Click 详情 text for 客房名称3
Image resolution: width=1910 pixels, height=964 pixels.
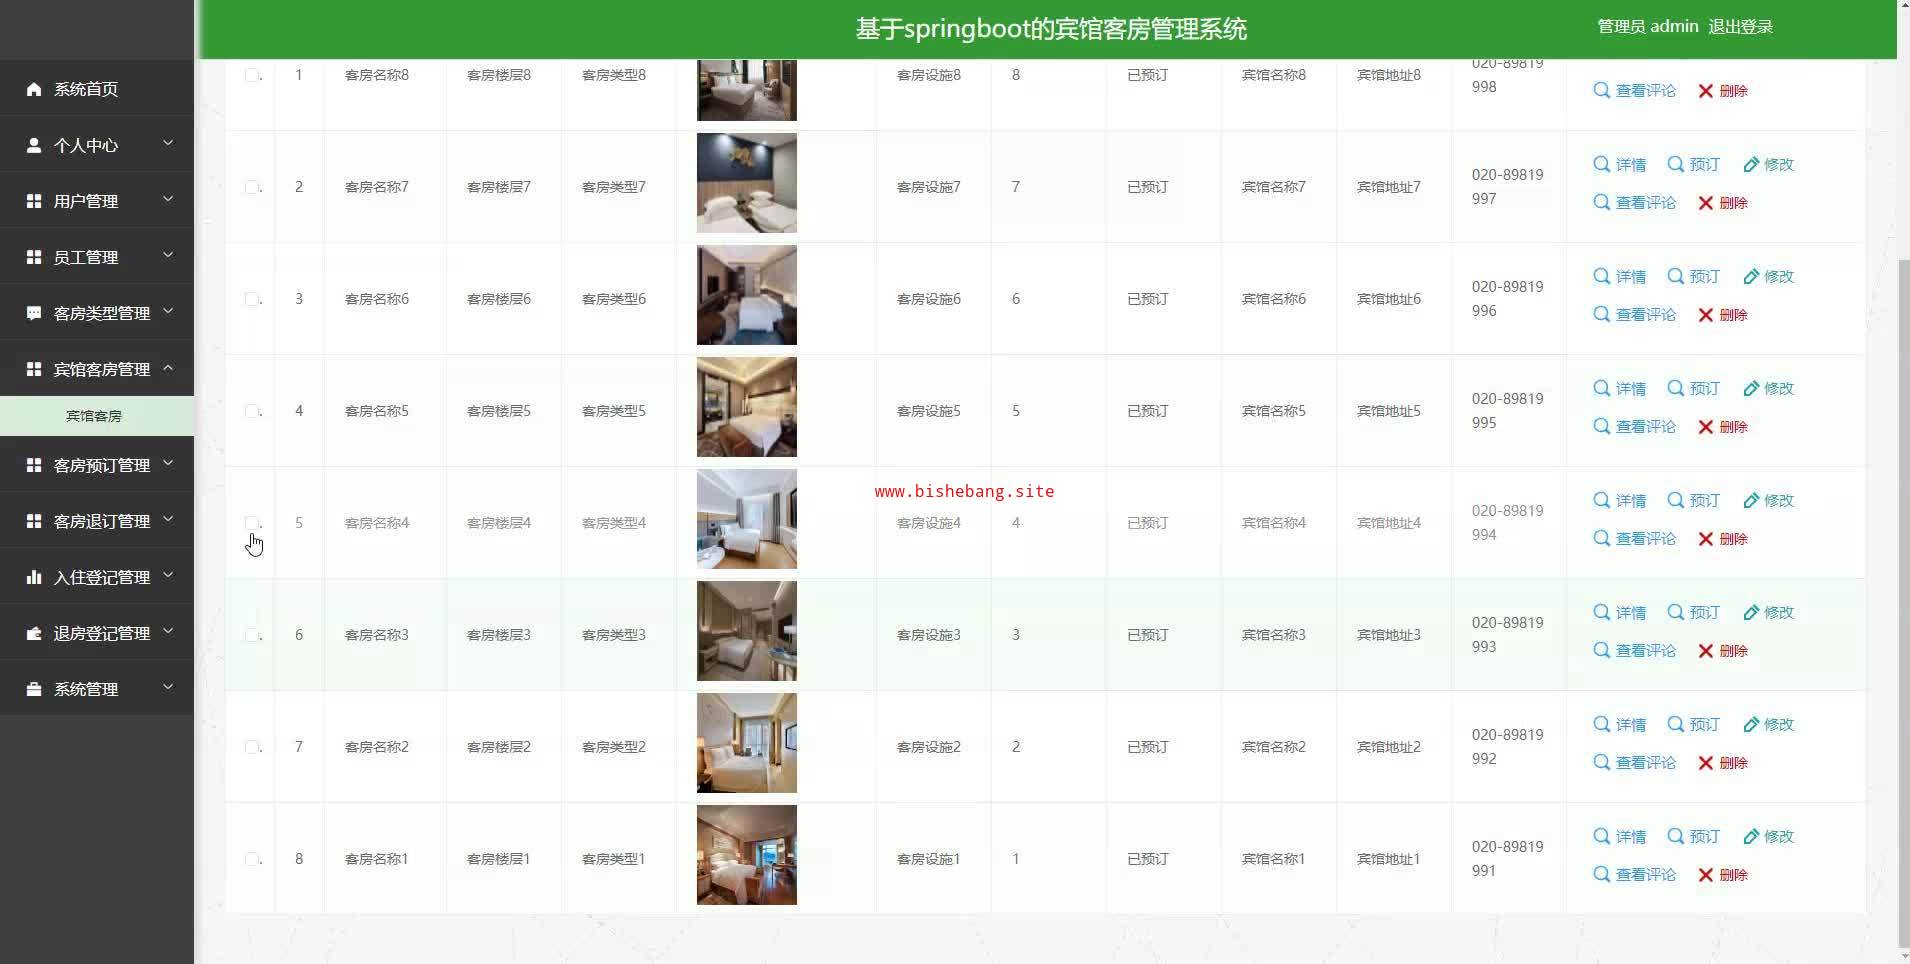point(1630,613)
